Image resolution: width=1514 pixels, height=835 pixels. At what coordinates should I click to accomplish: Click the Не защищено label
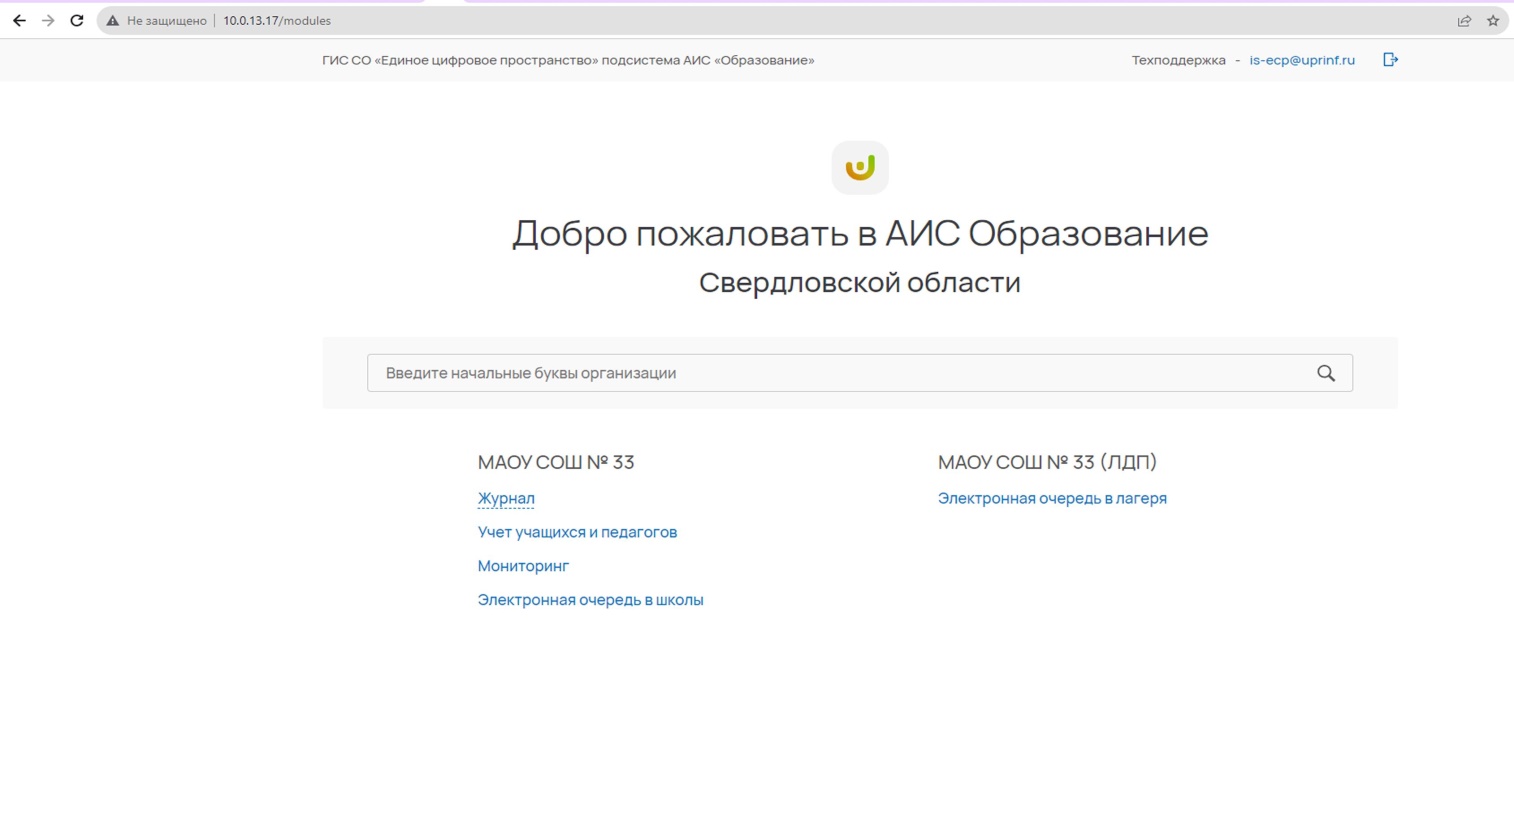coord(167,20)
